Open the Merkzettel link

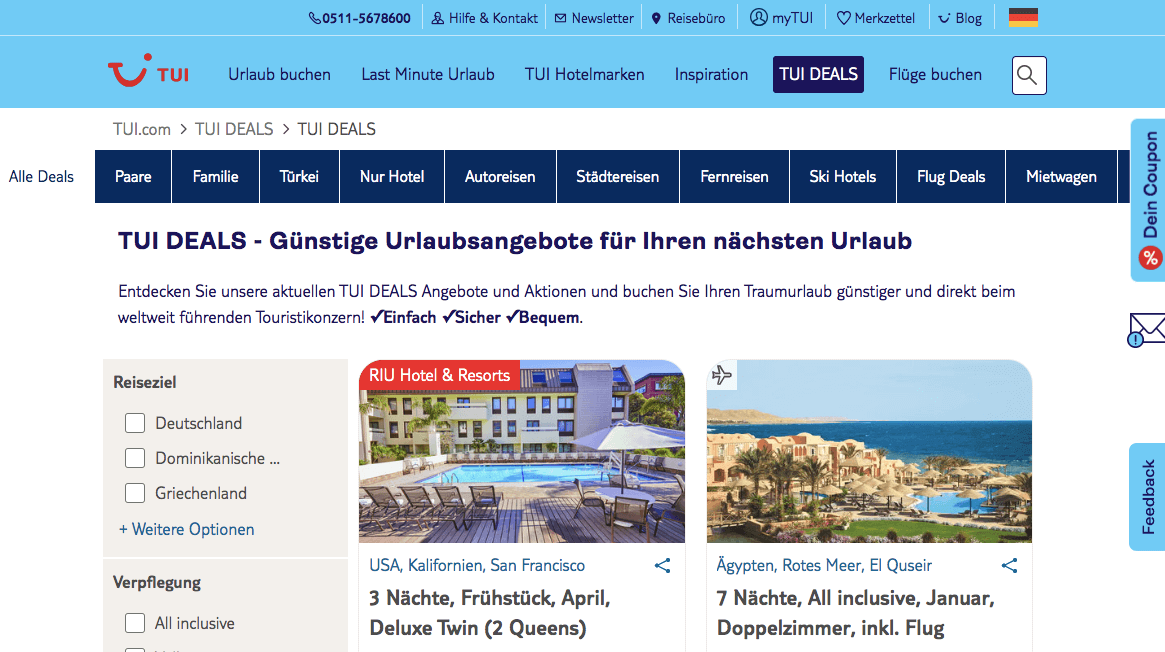click(x=884, y=18)
